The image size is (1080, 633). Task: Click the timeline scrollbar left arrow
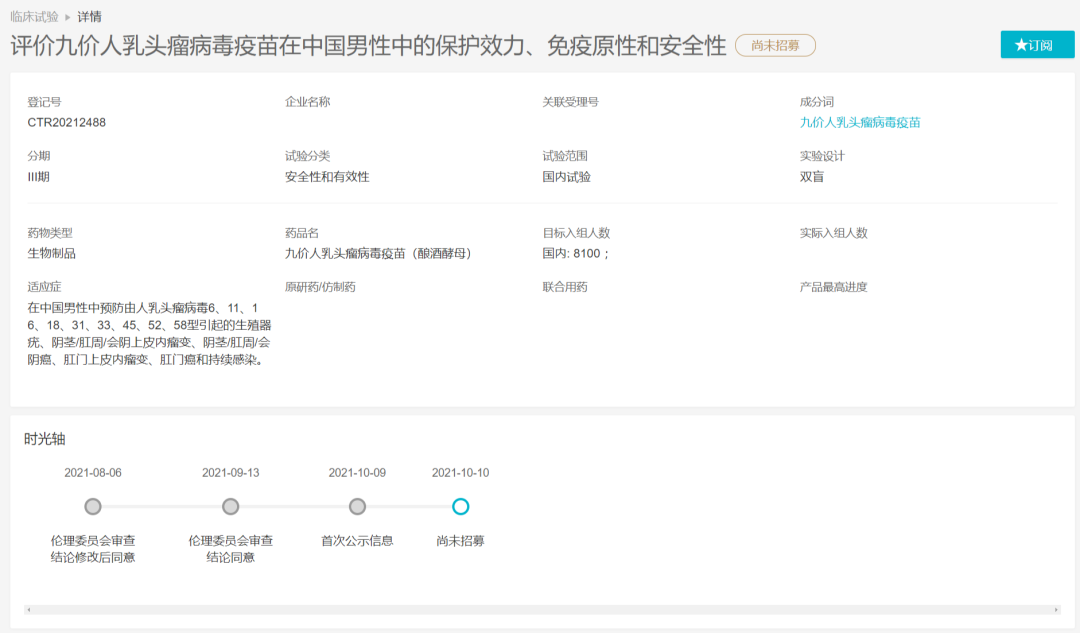28,609
